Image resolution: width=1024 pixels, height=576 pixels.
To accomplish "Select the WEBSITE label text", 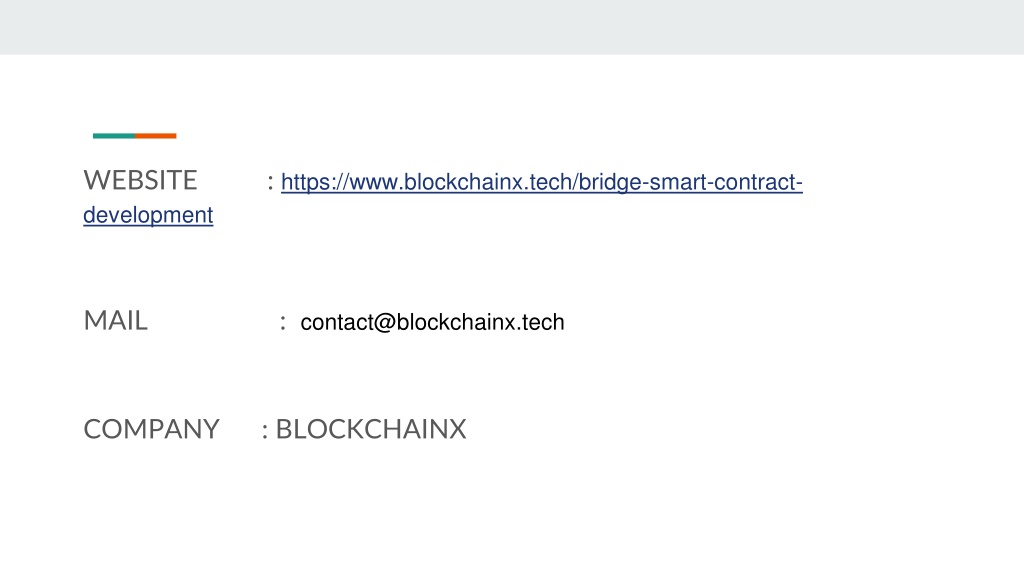I will pyautogui.click(x=140, y=180).
